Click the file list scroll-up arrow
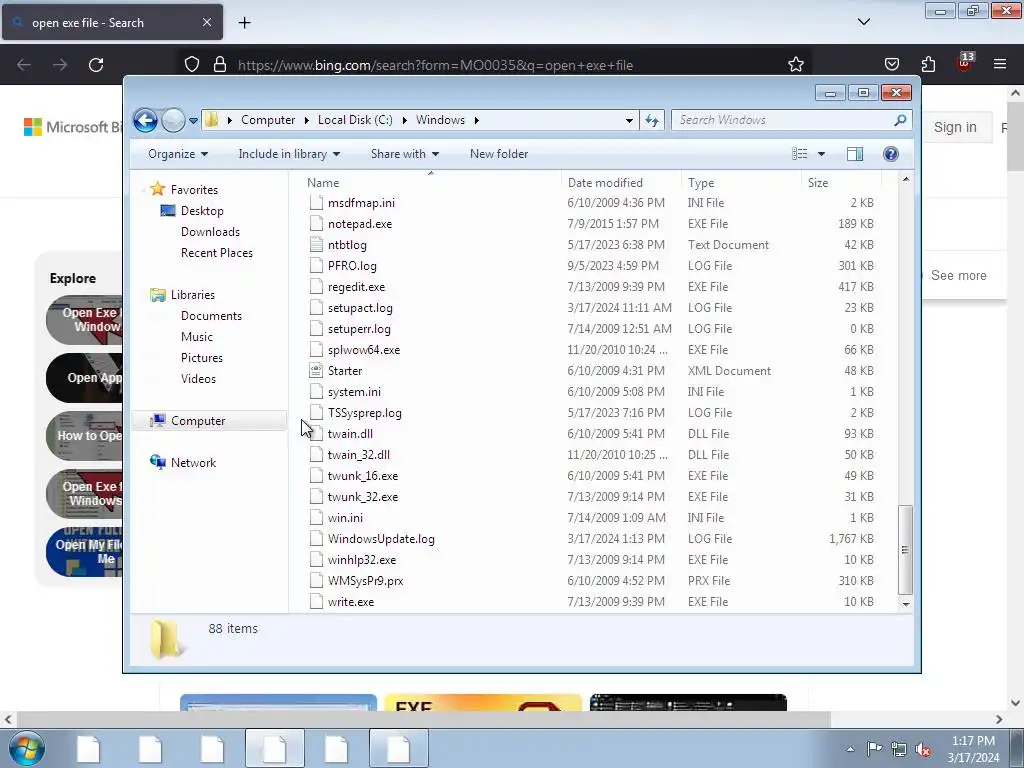Viewport: 1024px width, 768px height. pos(906,180)
